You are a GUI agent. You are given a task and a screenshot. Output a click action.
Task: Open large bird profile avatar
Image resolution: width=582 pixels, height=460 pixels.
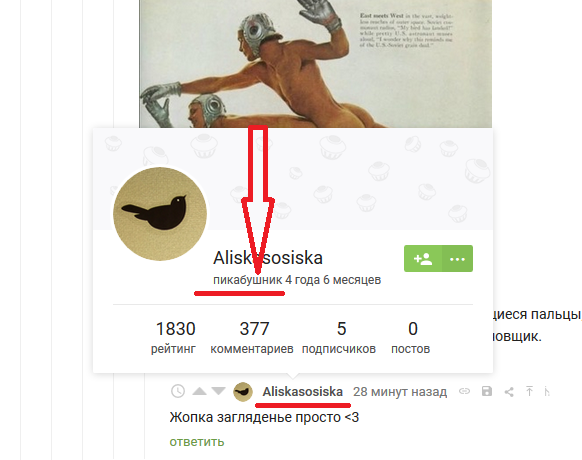160,214
